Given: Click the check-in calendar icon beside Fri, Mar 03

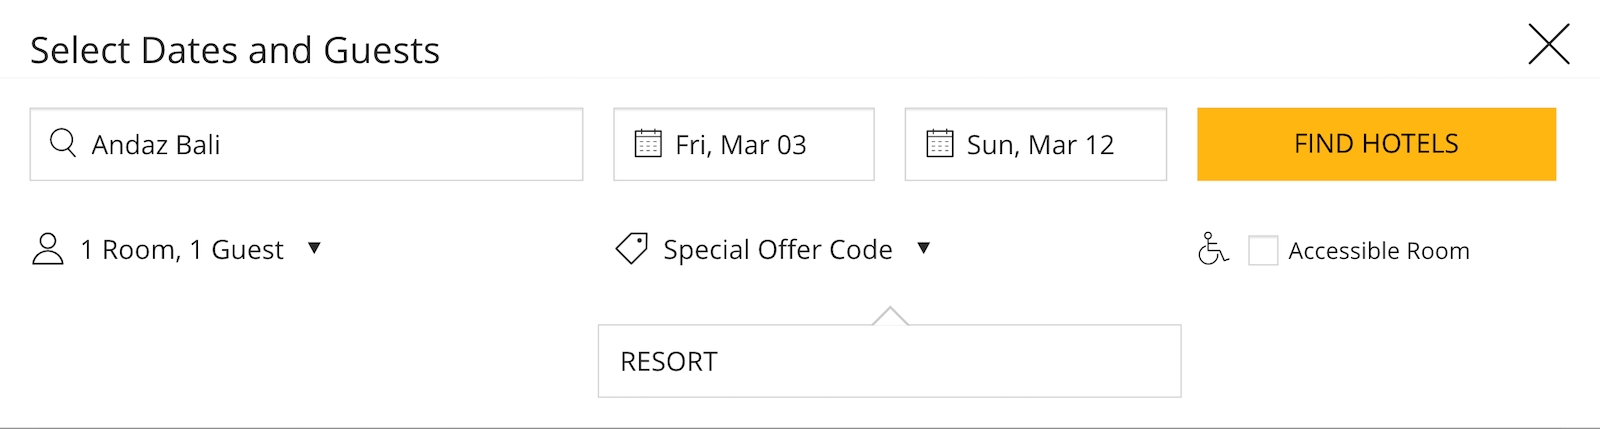Looking at the screenshot, I should coord(648,144).
